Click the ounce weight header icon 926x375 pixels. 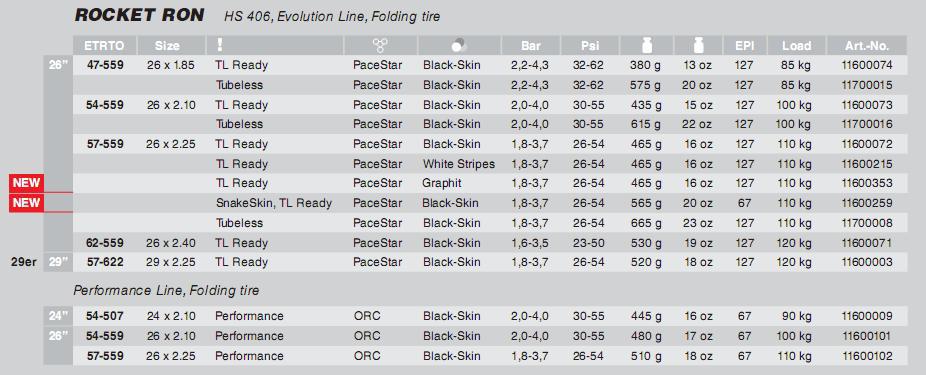point(698,45)
